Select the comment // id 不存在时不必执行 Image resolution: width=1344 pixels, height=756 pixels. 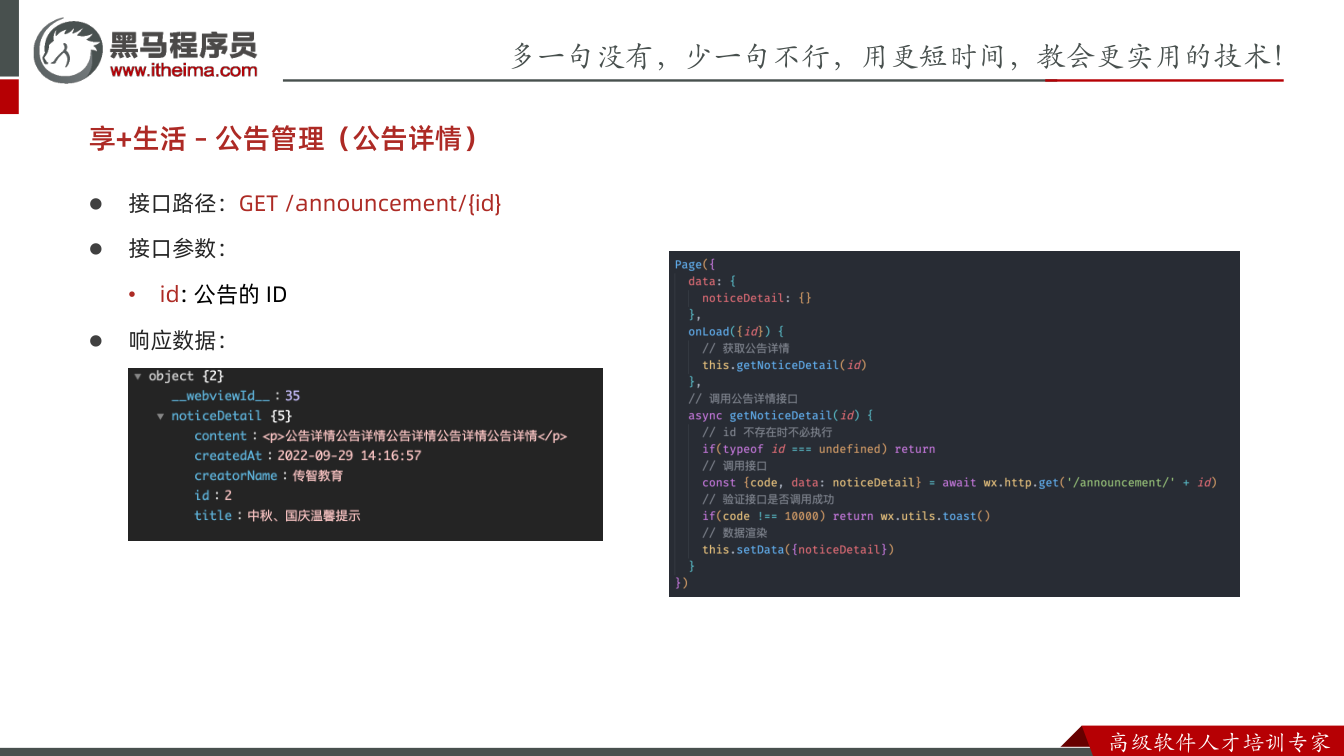[x=767, y=432]
